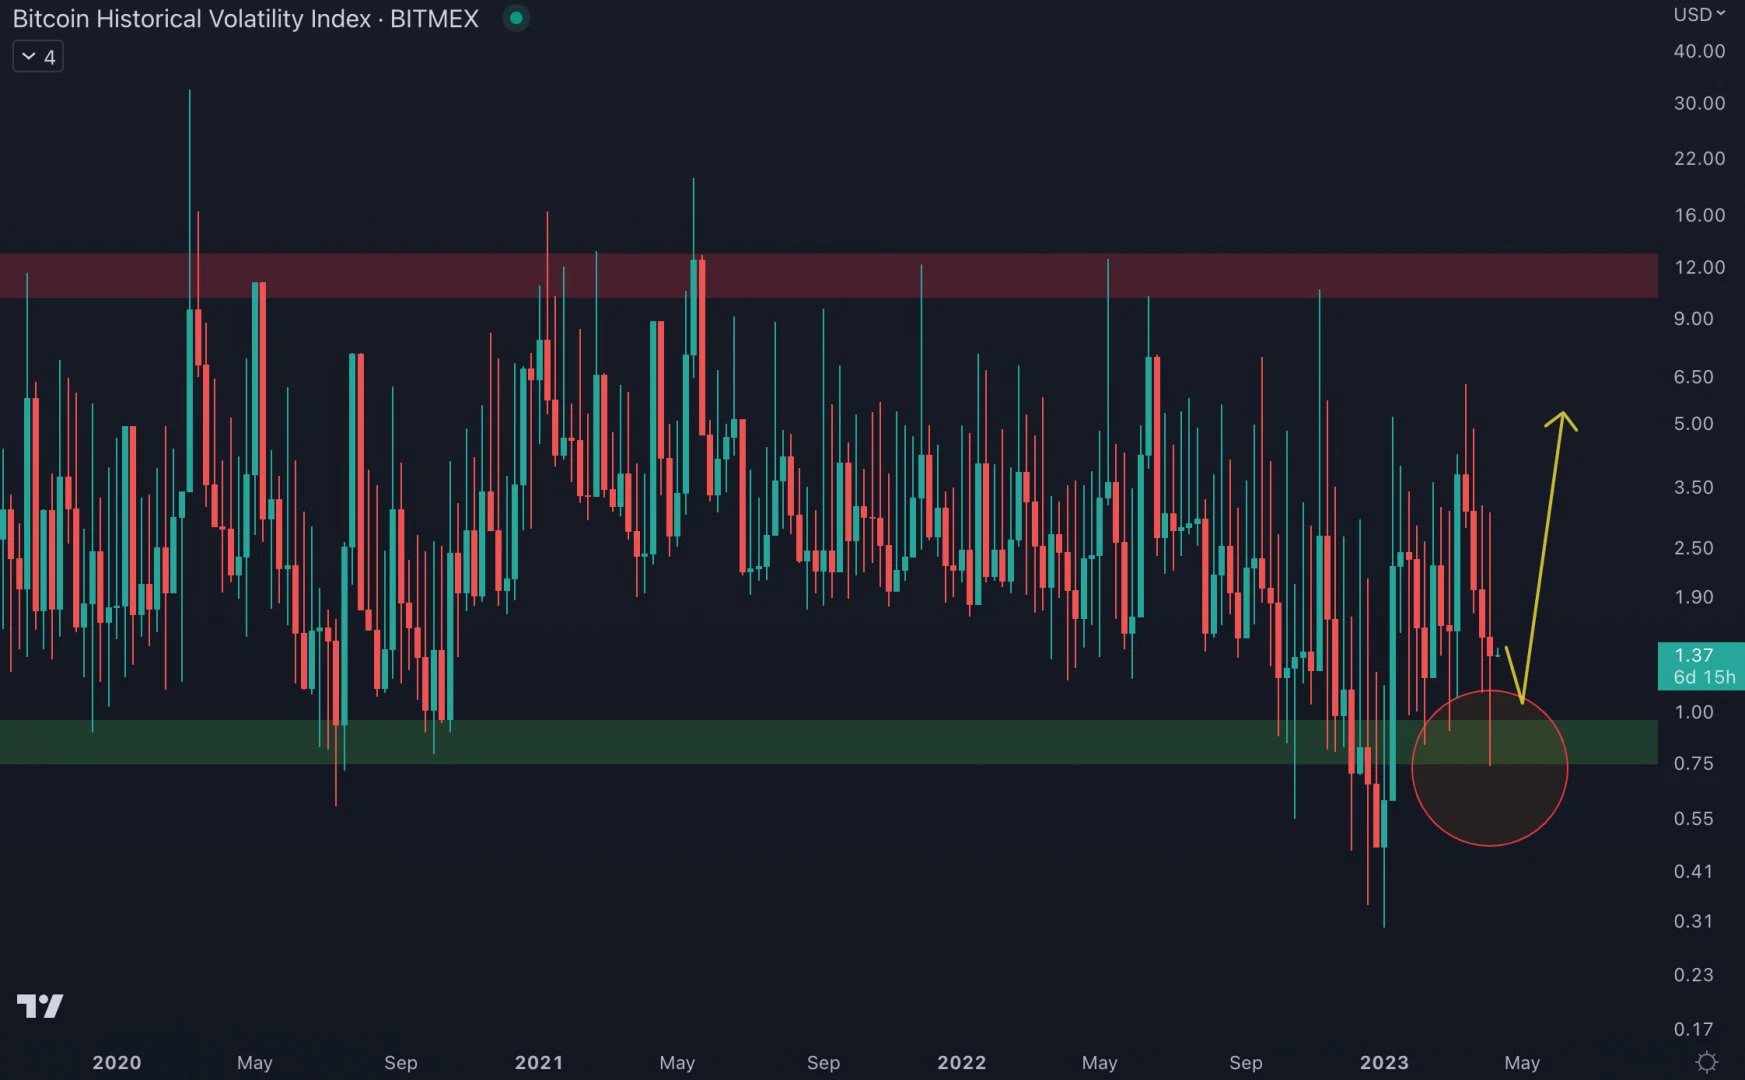Click the Bitcoin Historical Volatility Index title

coord(245,19)
